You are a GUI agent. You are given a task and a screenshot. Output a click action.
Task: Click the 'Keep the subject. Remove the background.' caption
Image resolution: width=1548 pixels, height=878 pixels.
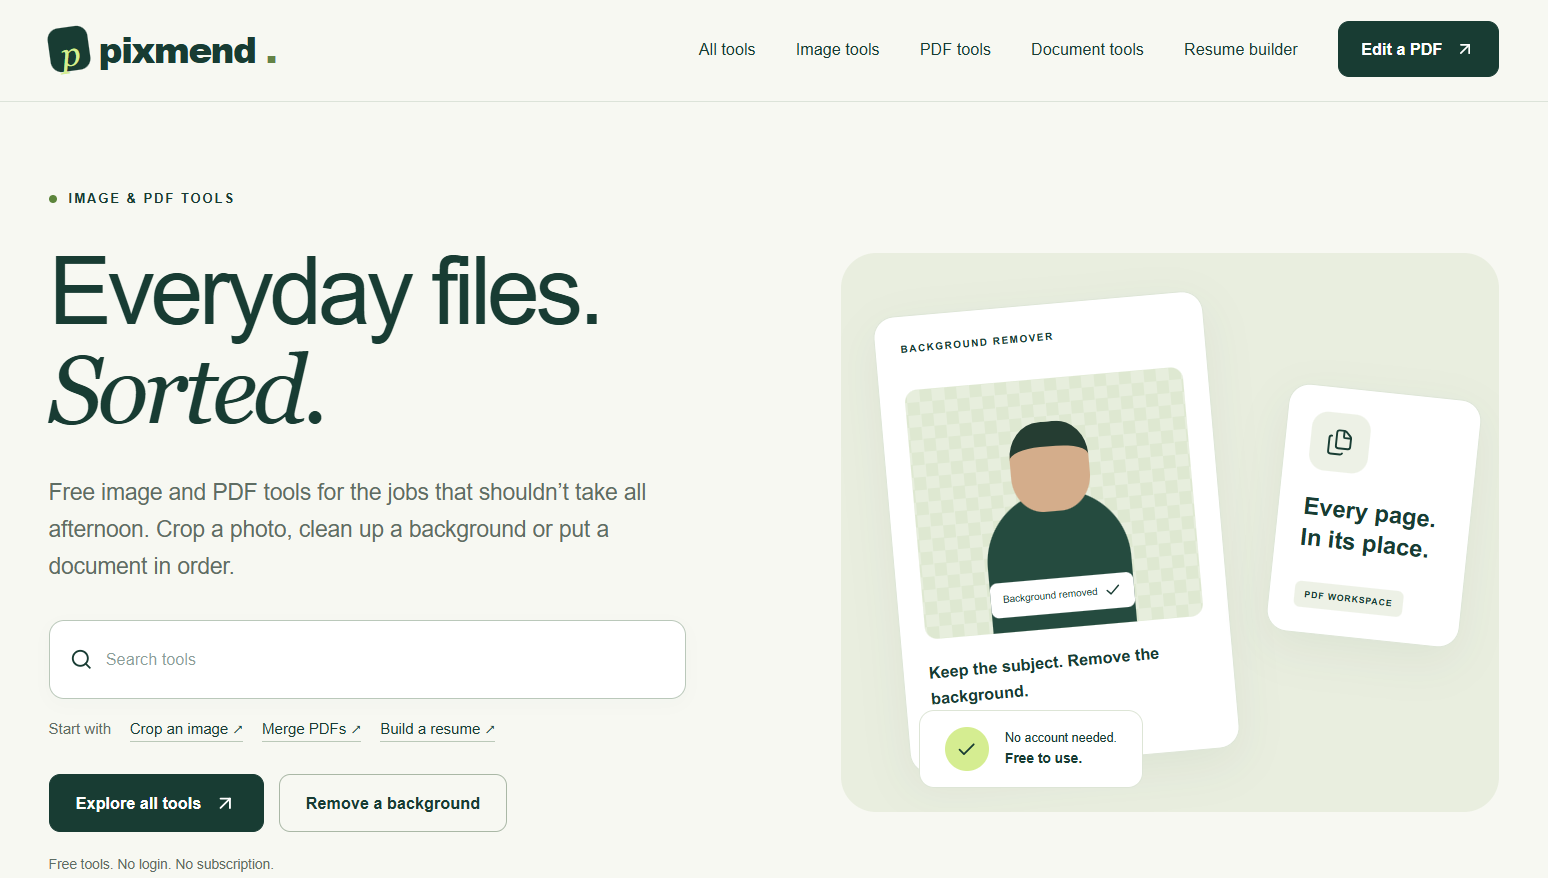pos(1044,676)
